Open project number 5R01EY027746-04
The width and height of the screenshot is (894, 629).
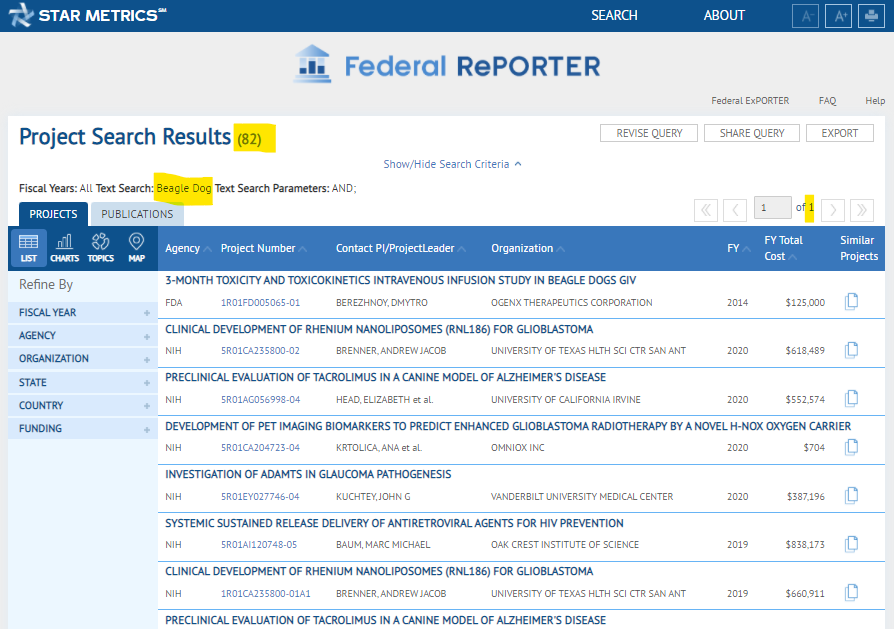click(260, 497)
